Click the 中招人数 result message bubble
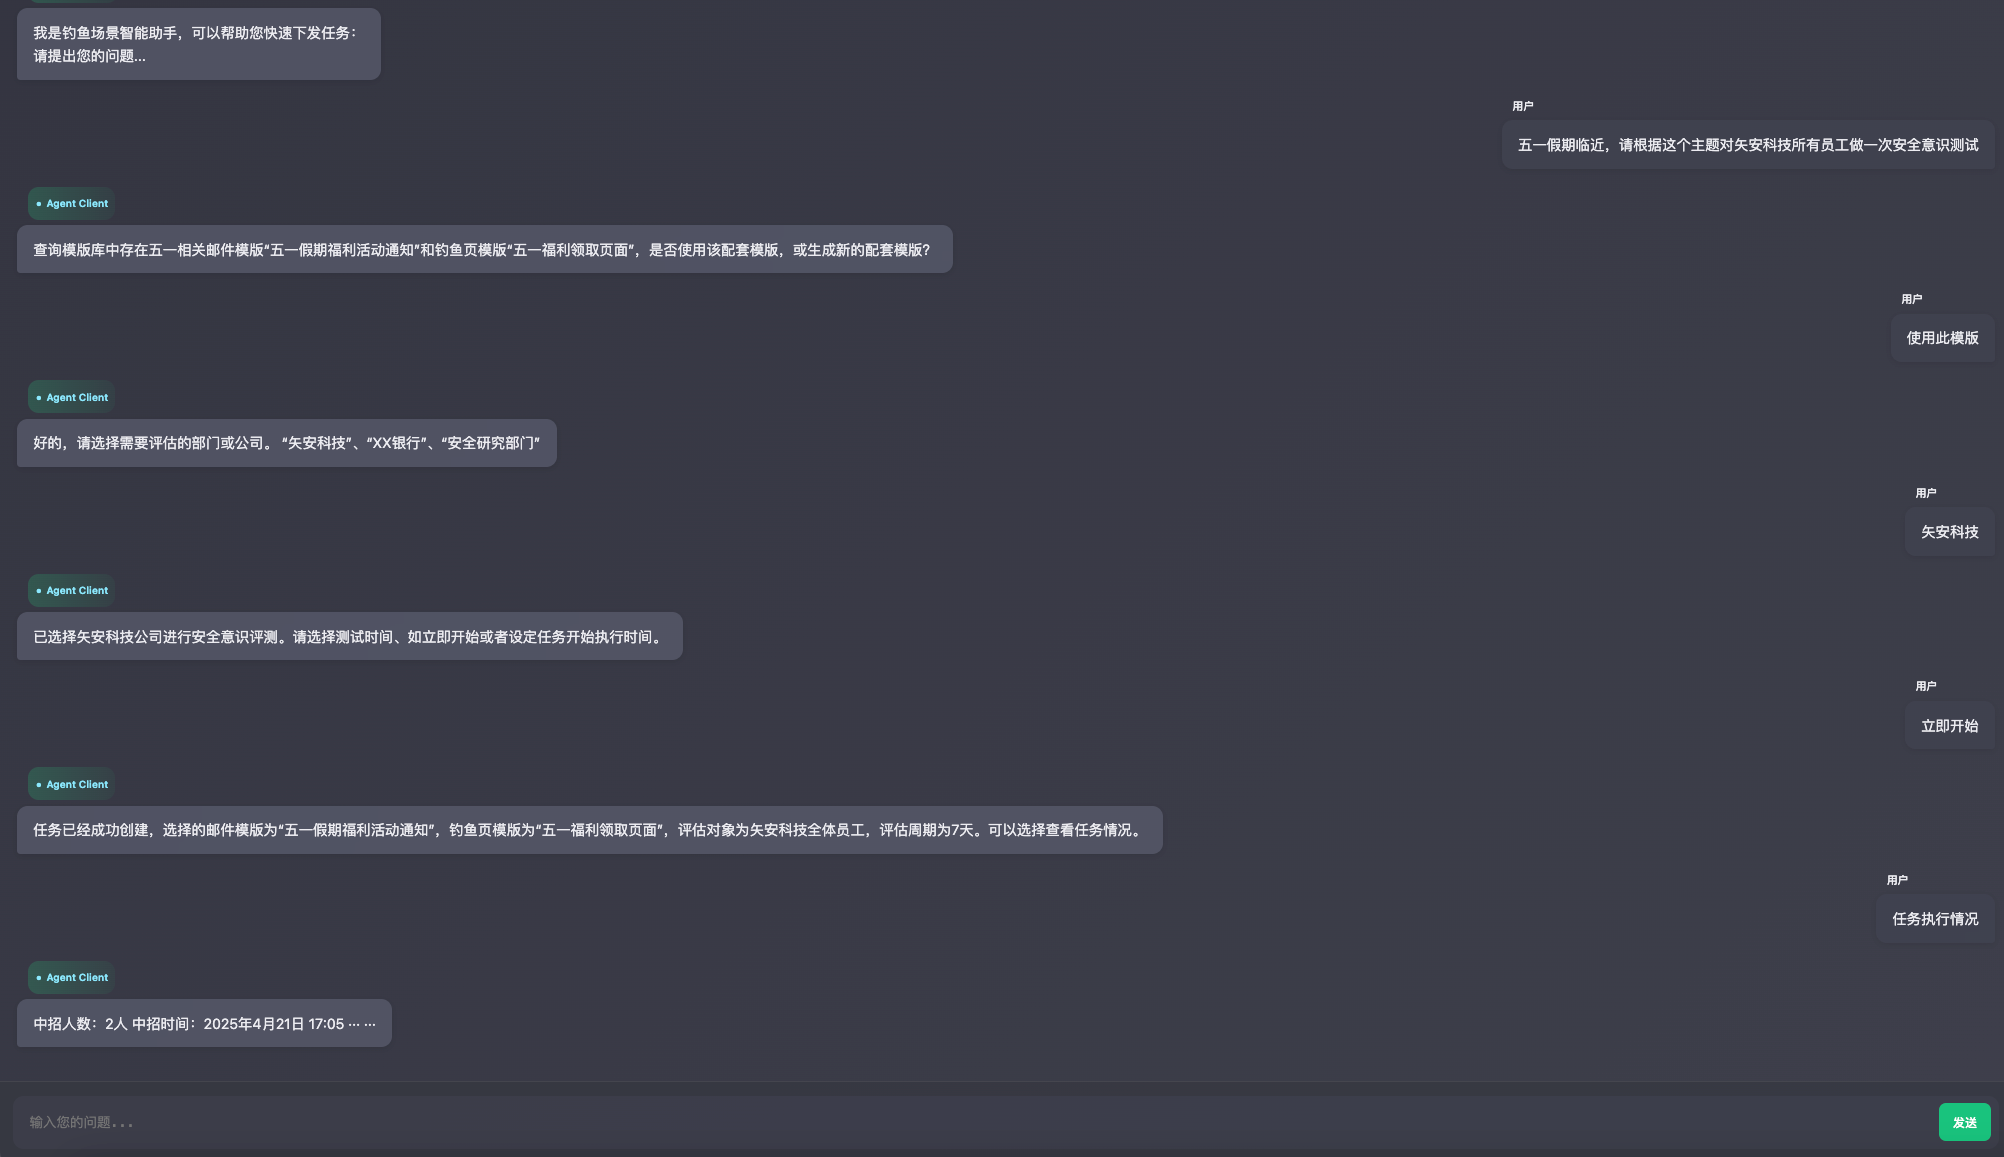2004x1157 pixels. (x=204, y=1024)
